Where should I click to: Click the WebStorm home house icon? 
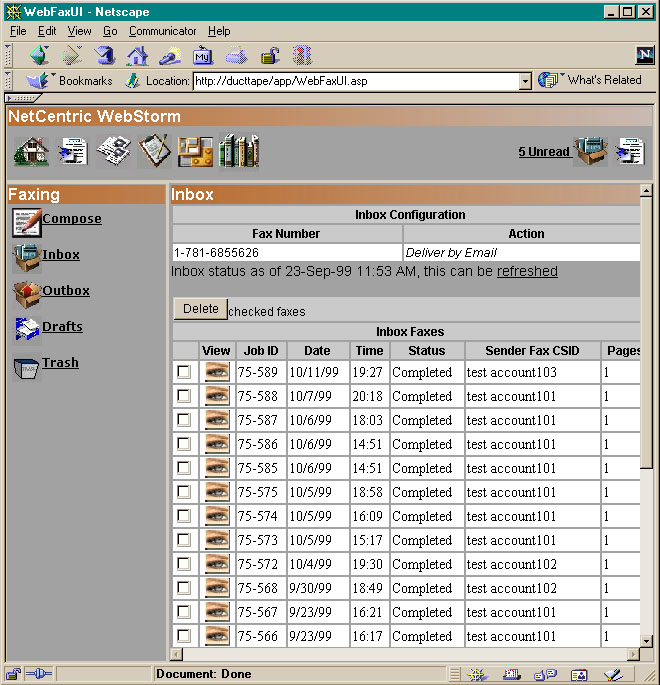(x=30, y=152)
